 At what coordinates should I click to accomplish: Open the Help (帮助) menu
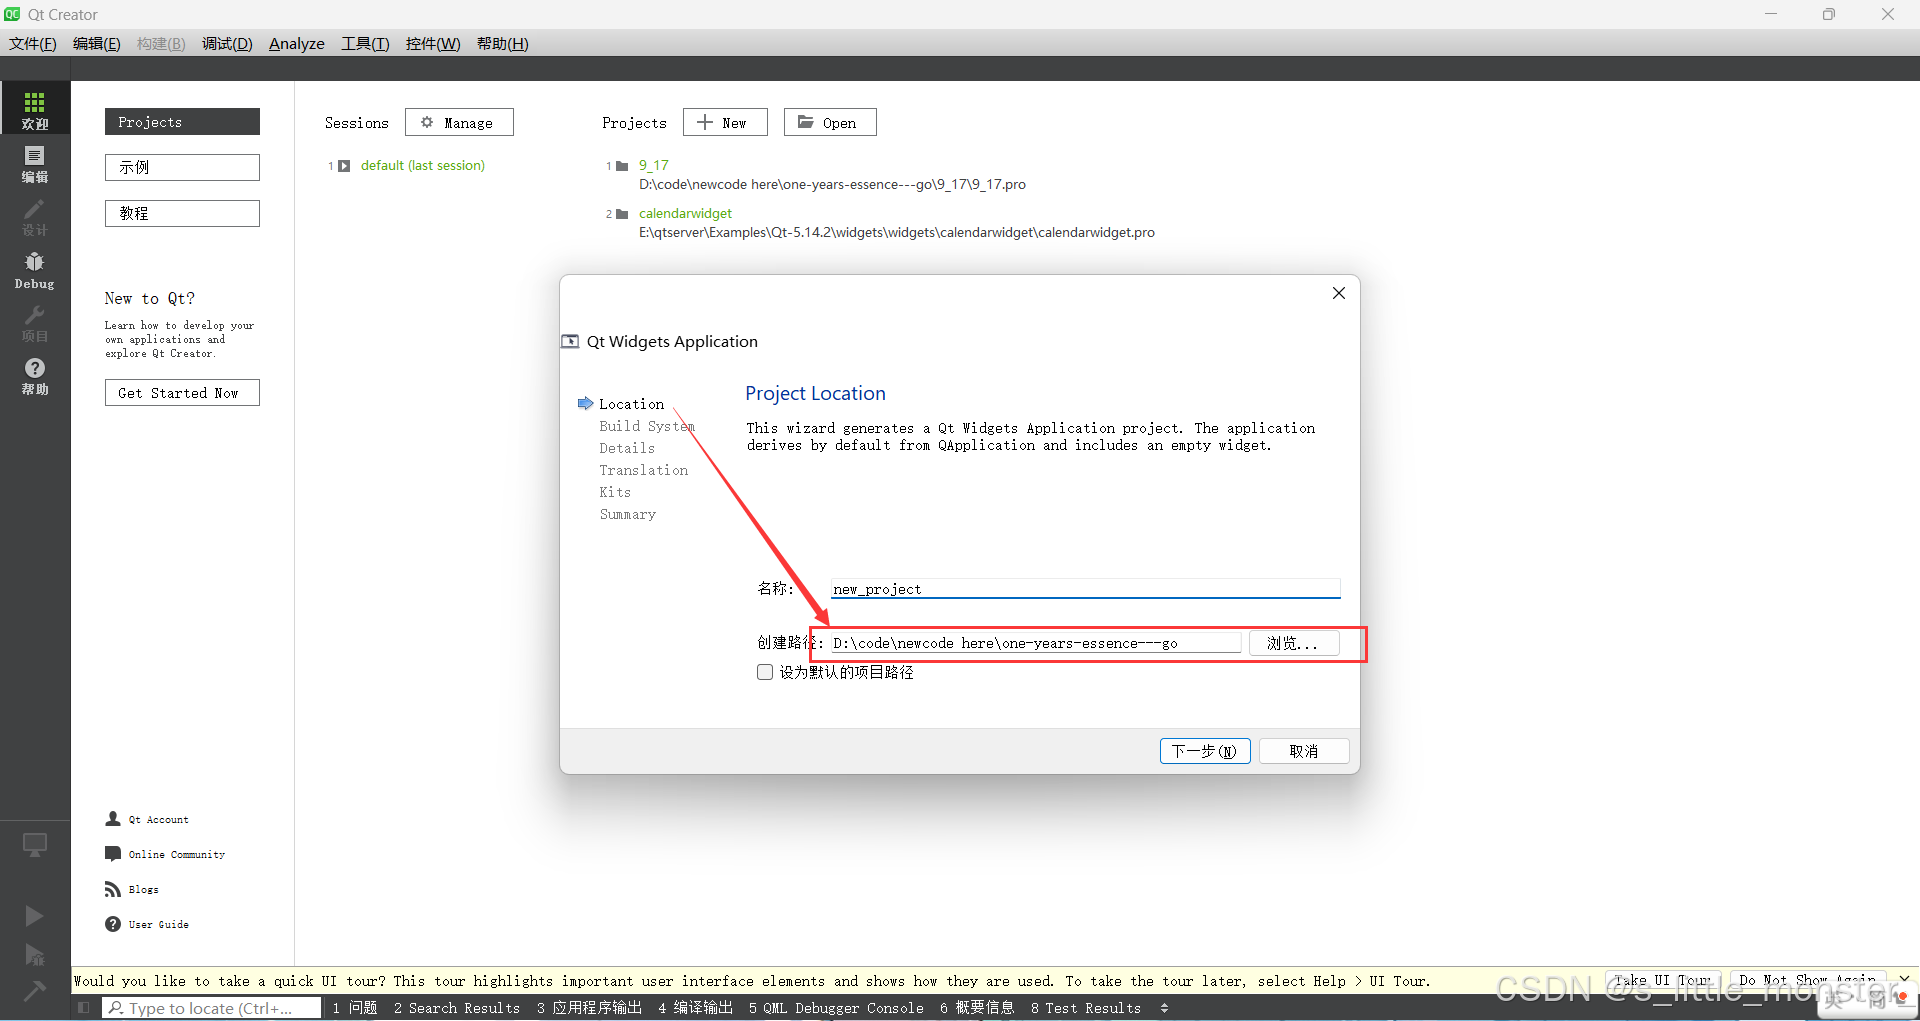tap(503, 43)
